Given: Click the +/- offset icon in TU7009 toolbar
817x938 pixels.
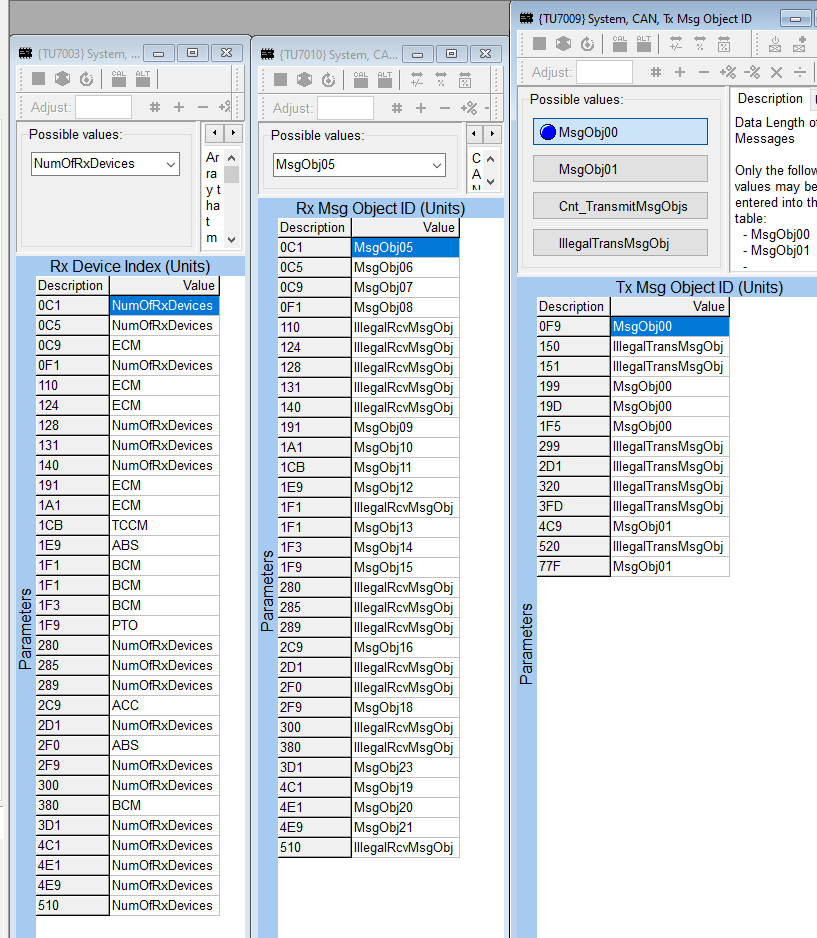Looking at the screenshot, I should click(x=676, y=43).
